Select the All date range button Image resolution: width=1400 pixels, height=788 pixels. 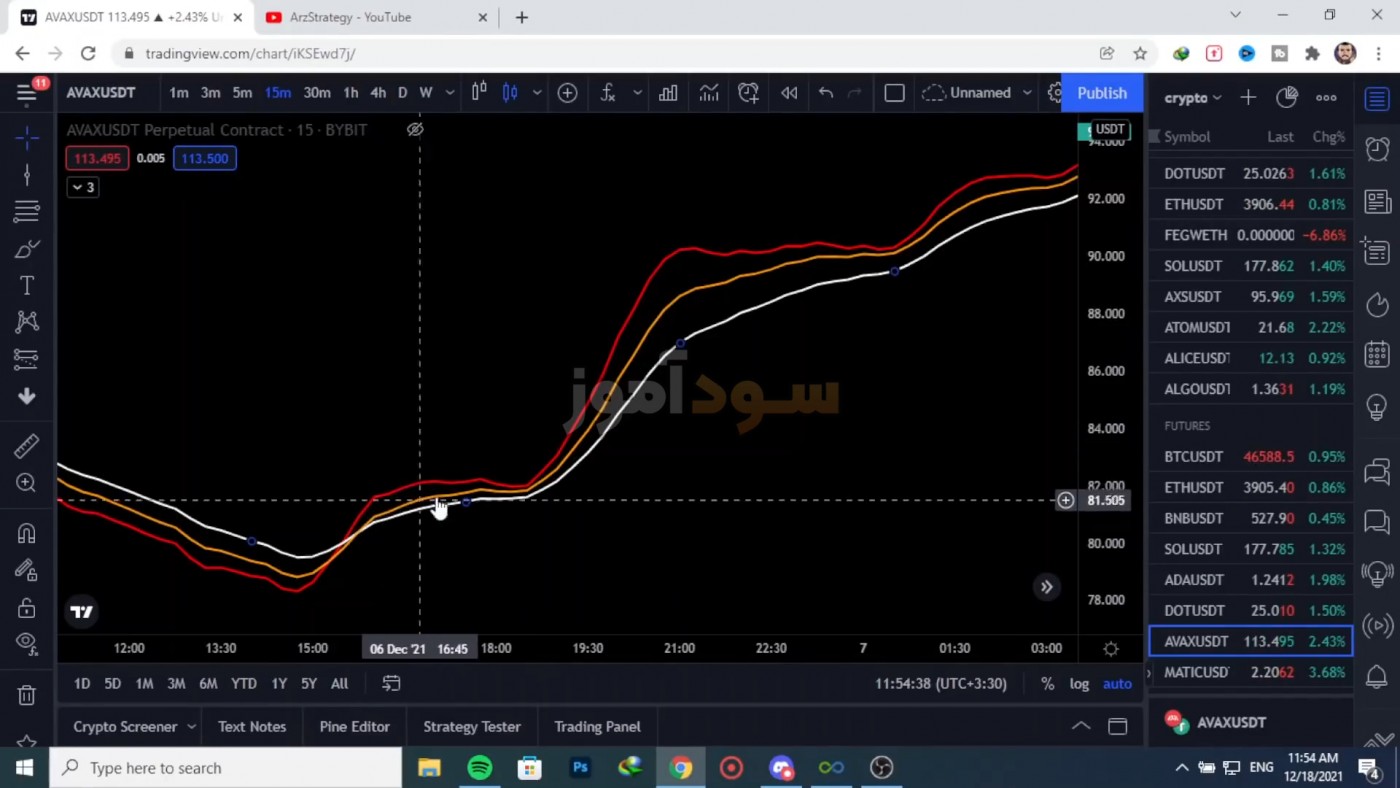tap(339, 684)
